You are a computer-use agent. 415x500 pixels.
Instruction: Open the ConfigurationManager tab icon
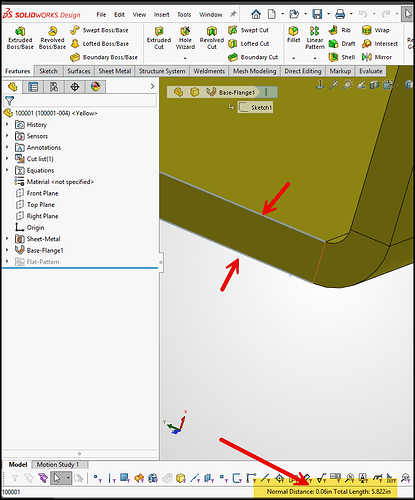click(54, 87)
